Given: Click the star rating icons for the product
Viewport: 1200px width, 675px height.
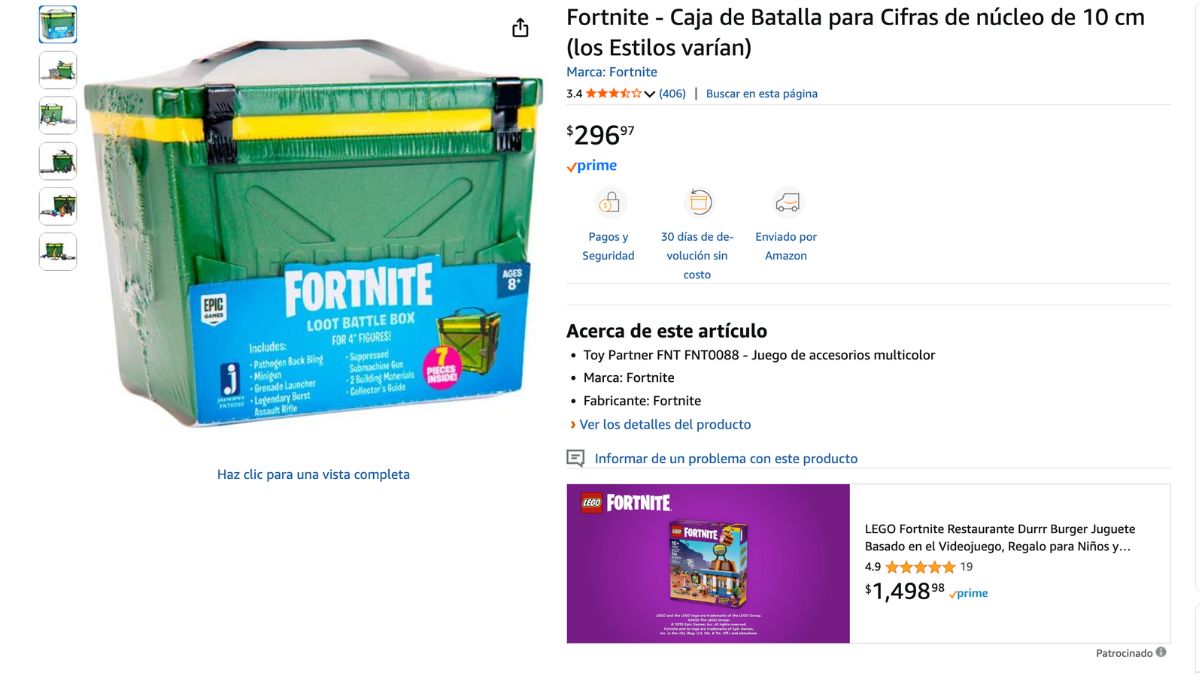Looking at the screenshot, I should (614, 93).
